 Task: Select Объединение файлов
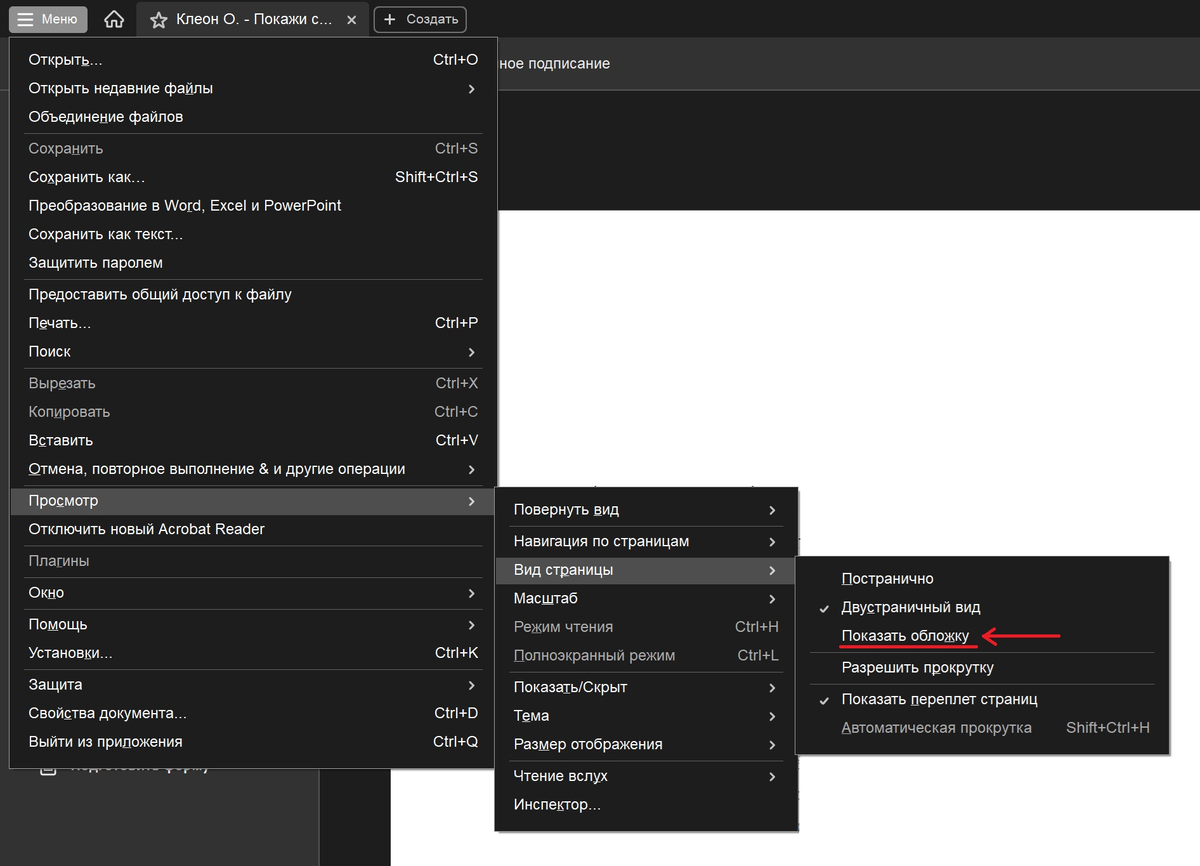(x=253, y=117)
